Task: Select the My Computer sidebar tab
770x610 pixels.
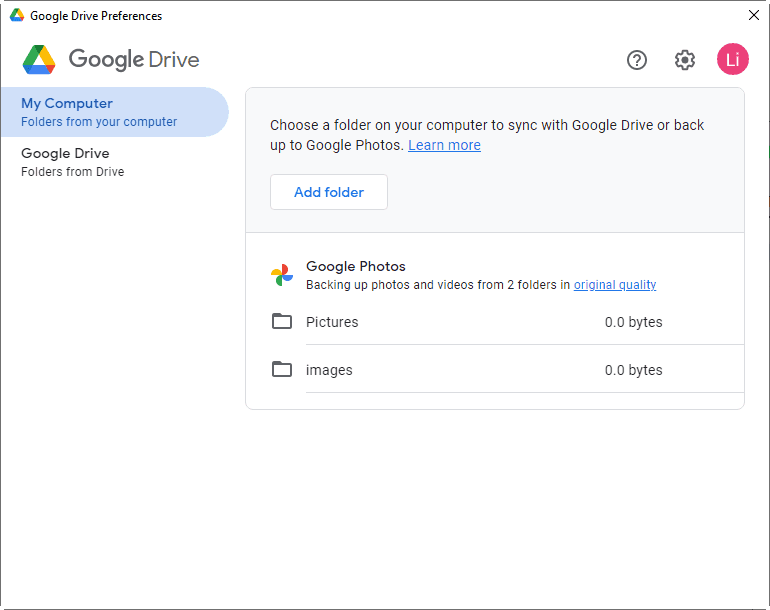Action: pyautogui.click(x=115, y=112)
